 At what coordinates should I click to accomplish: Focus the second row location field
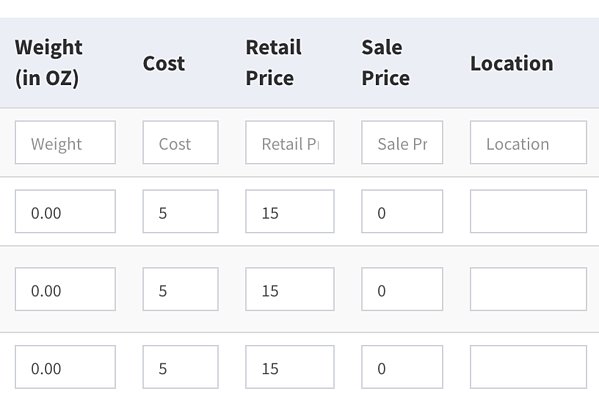click(x=528, y=289)
